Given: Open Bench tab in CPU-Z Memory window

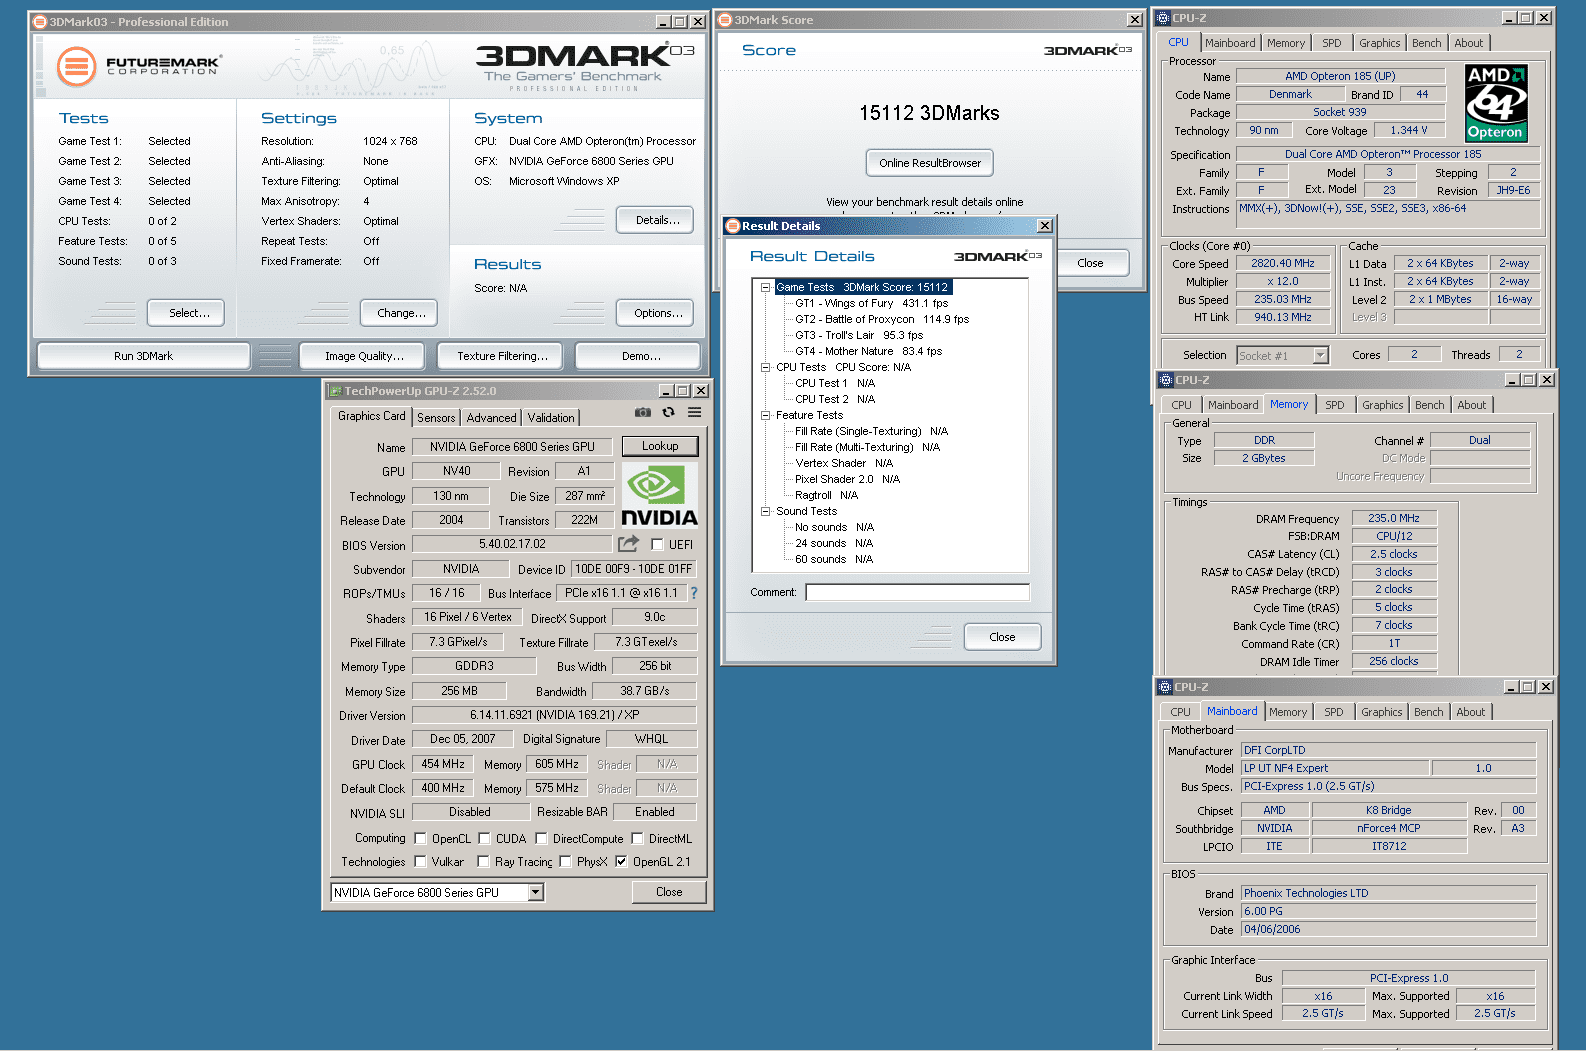Looking at the screenshot, I should [1429, 405].
